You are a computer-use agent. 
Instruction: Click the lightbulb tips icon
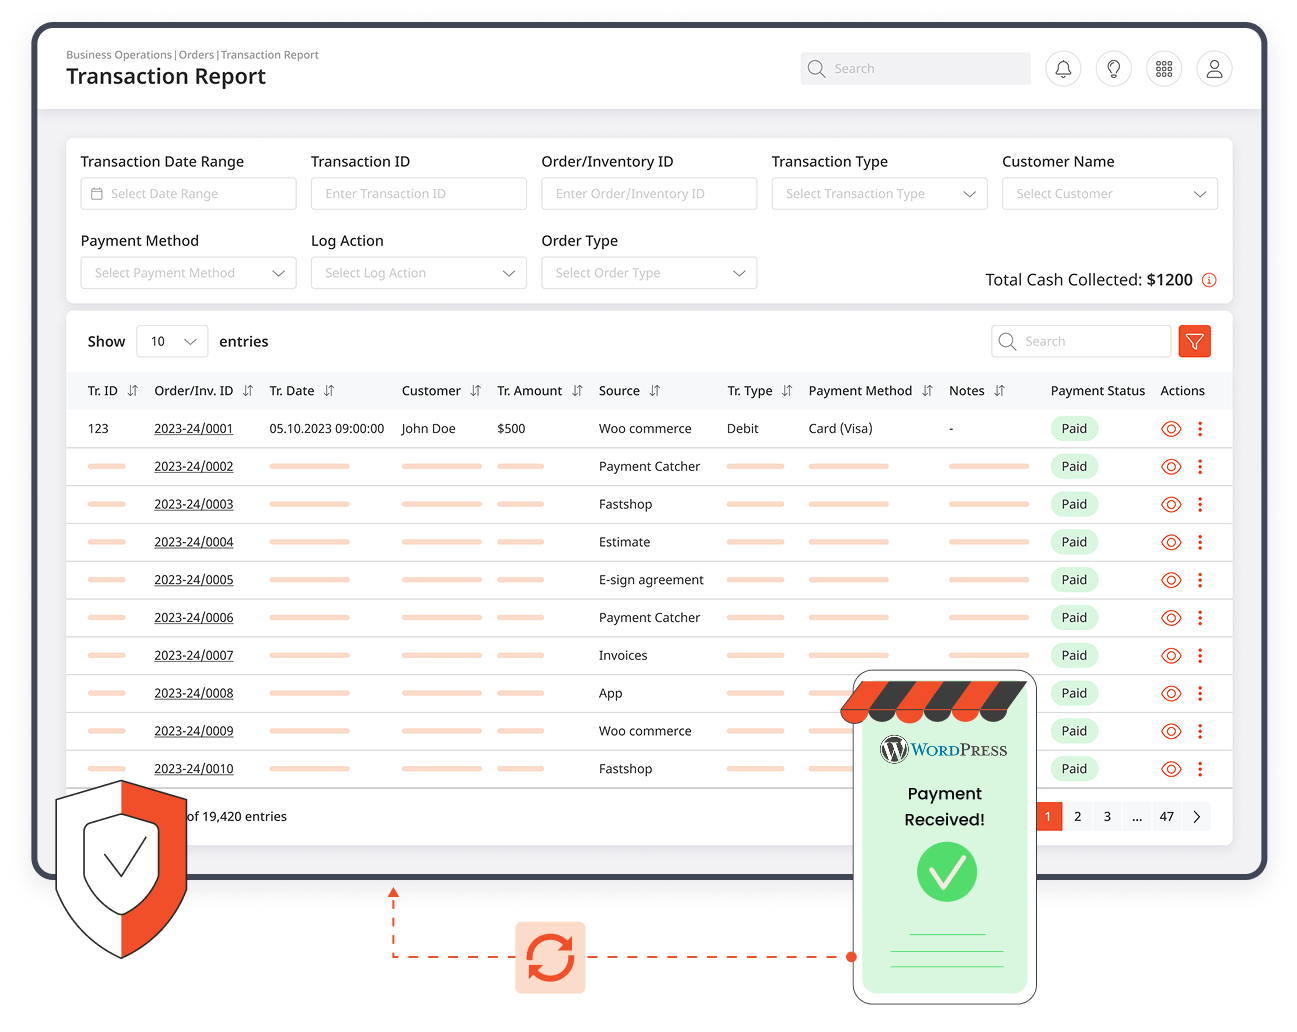click(1113, 69)
